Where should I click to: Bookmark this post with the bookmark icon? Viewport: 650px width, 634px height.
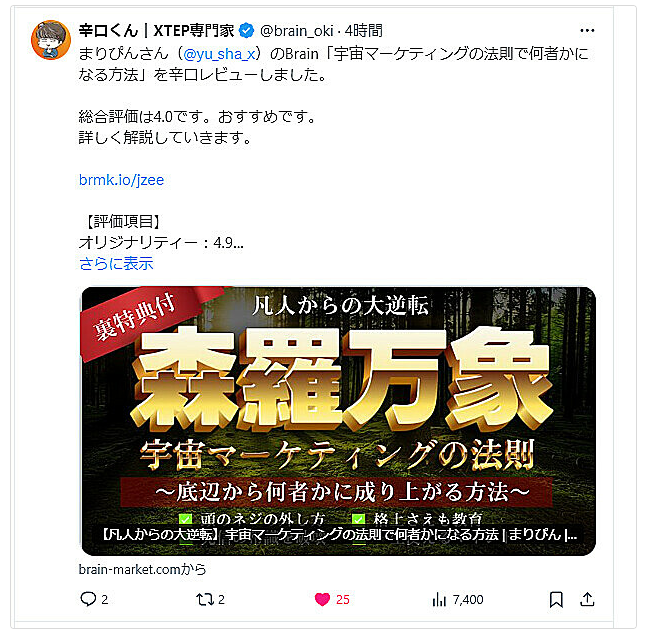[x=556, y=599]
